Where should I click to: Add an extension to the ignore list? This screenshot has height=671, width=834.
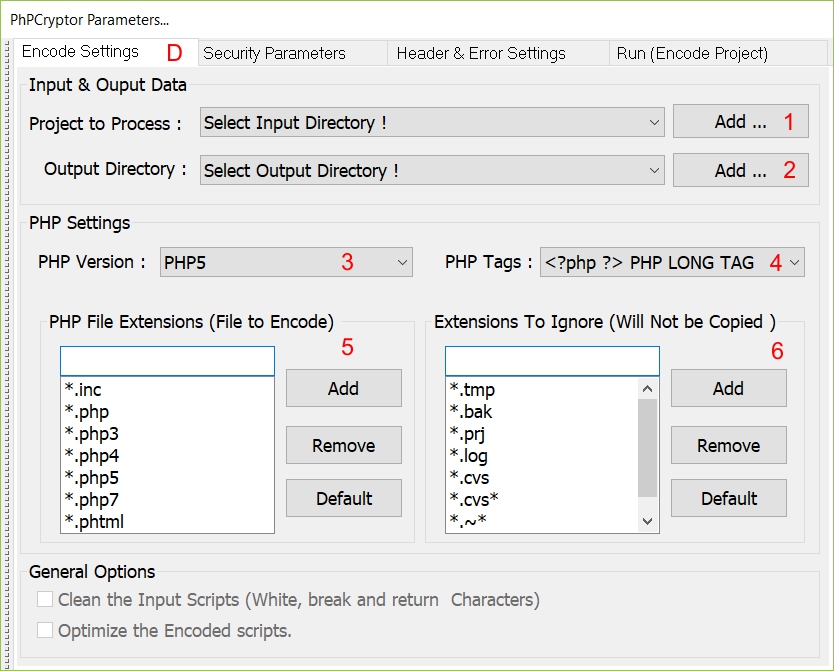pos(729,388)
